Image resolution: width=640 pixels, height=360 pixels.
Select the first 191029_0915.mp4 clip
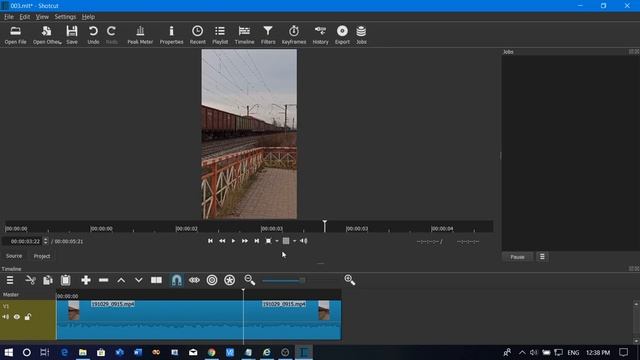150,320
